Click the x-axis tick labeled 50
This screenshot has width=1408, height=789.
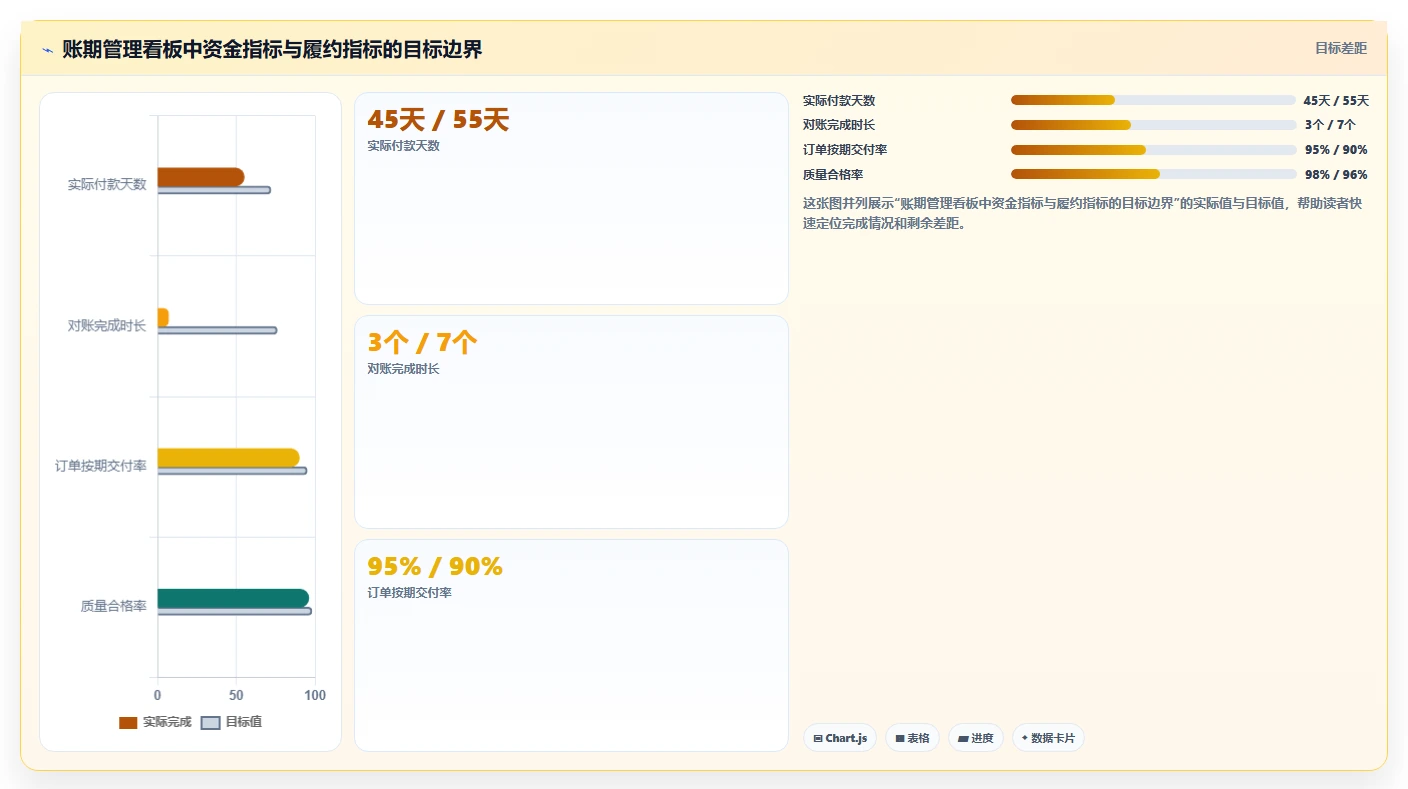[x=236, y=695]
